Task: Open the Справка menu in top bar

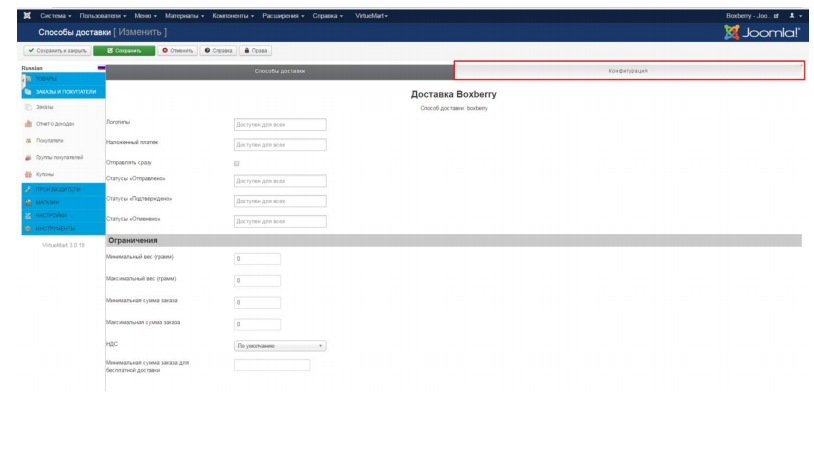Action: pyautogui.click(x=328, y=16)
